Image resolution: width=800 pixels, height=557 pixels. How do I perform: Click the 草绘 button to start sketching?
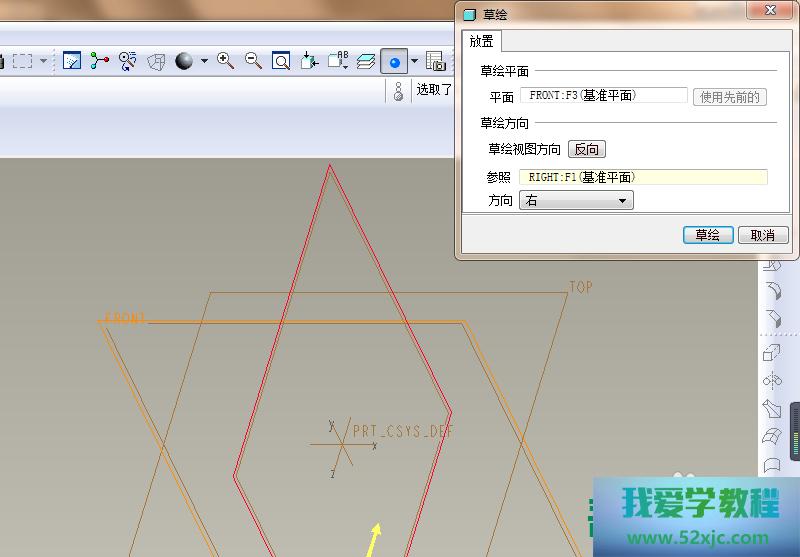coord(707,235)
